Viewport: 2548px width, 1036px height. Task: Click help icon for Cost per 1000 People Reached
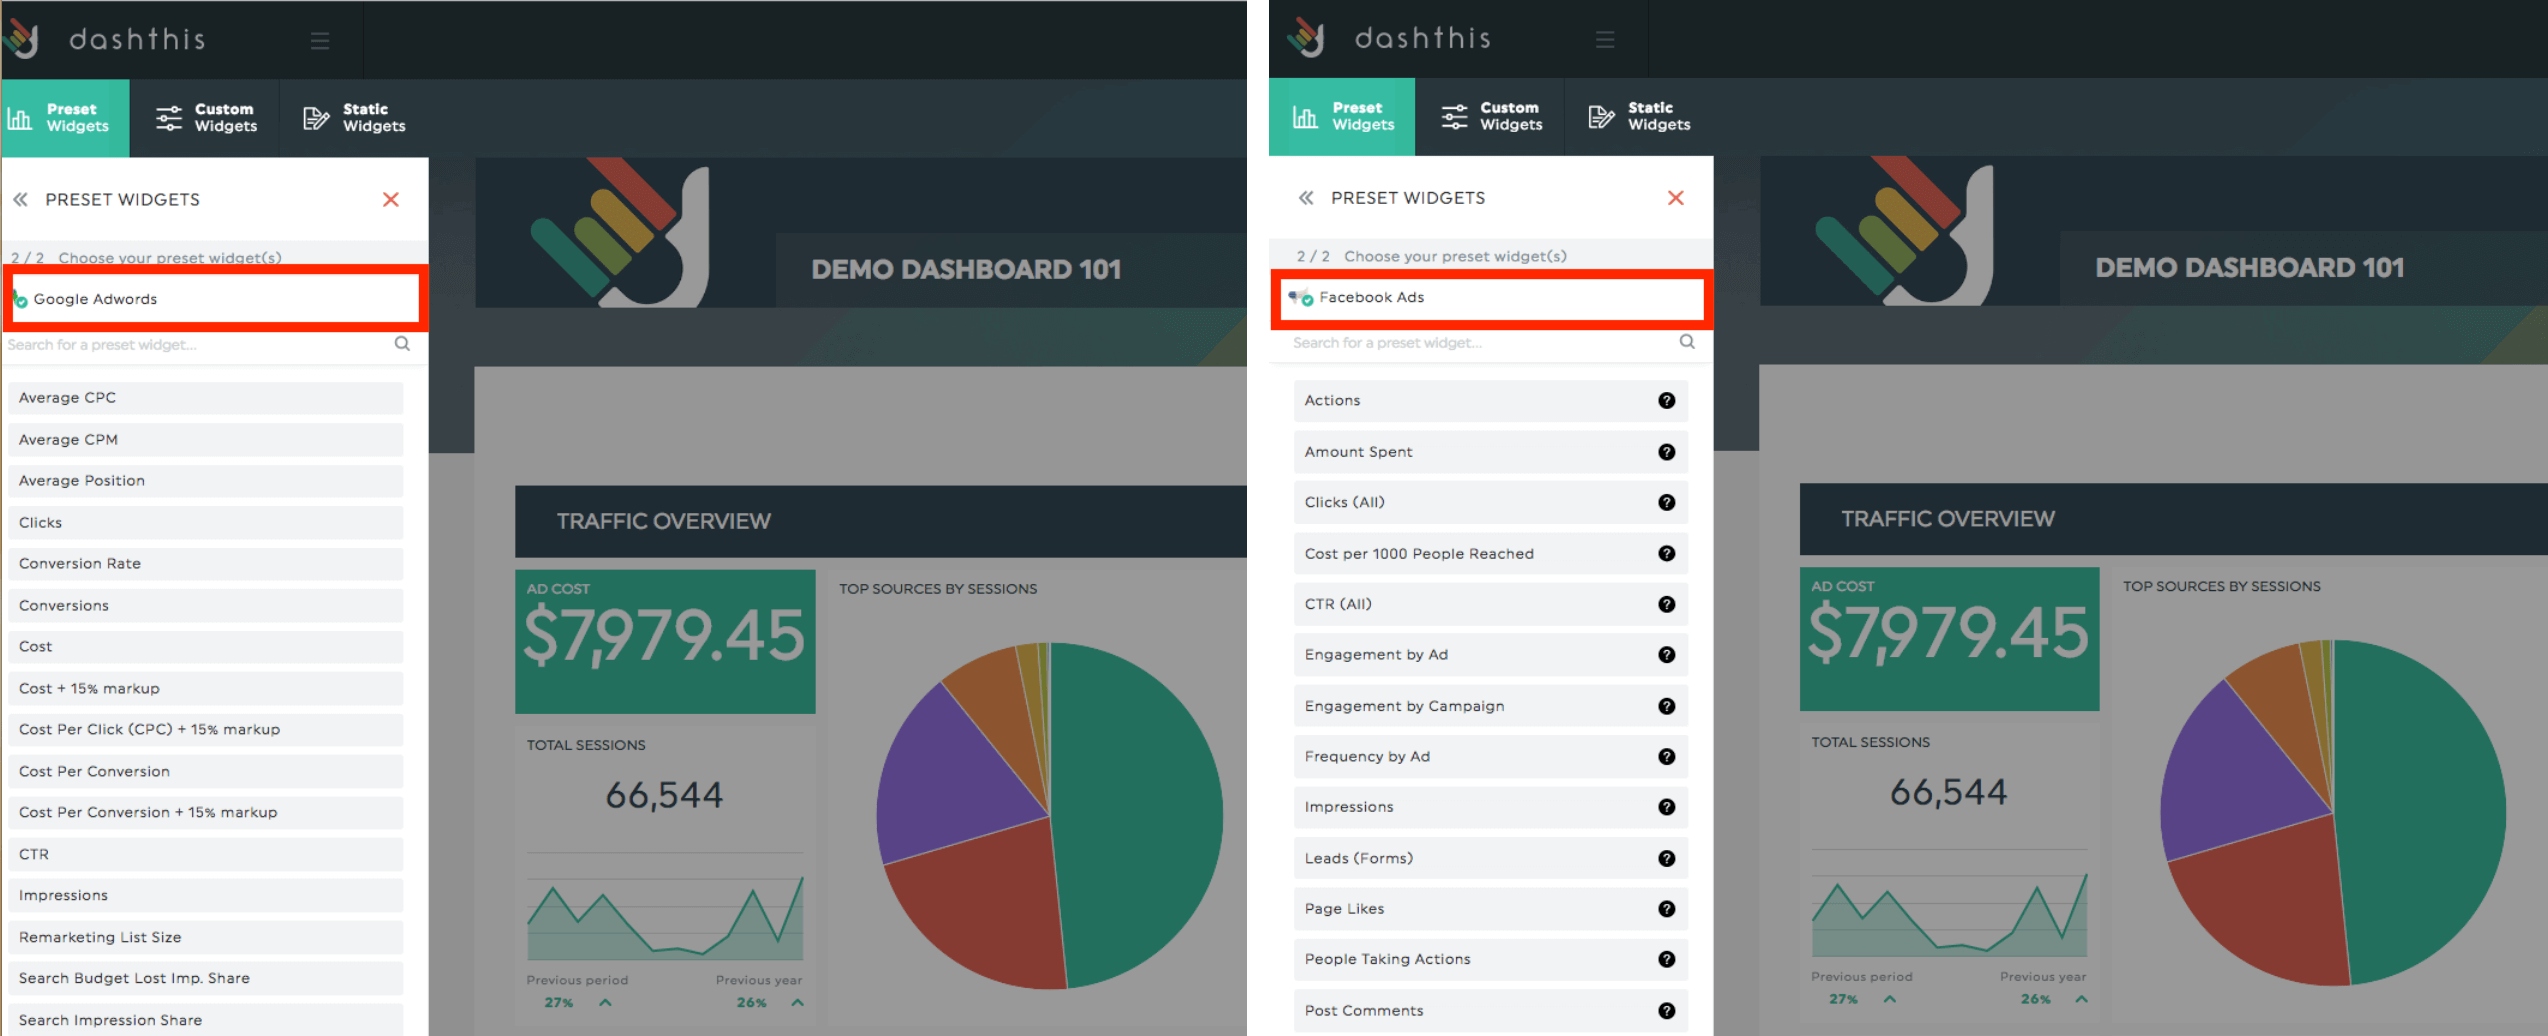[x=1666, y=554]
